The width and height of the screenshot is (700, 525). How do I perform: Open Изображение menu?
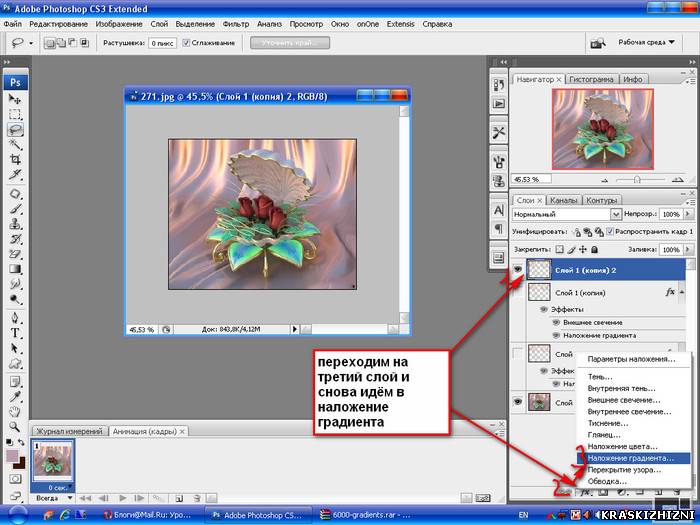[119, 24]
